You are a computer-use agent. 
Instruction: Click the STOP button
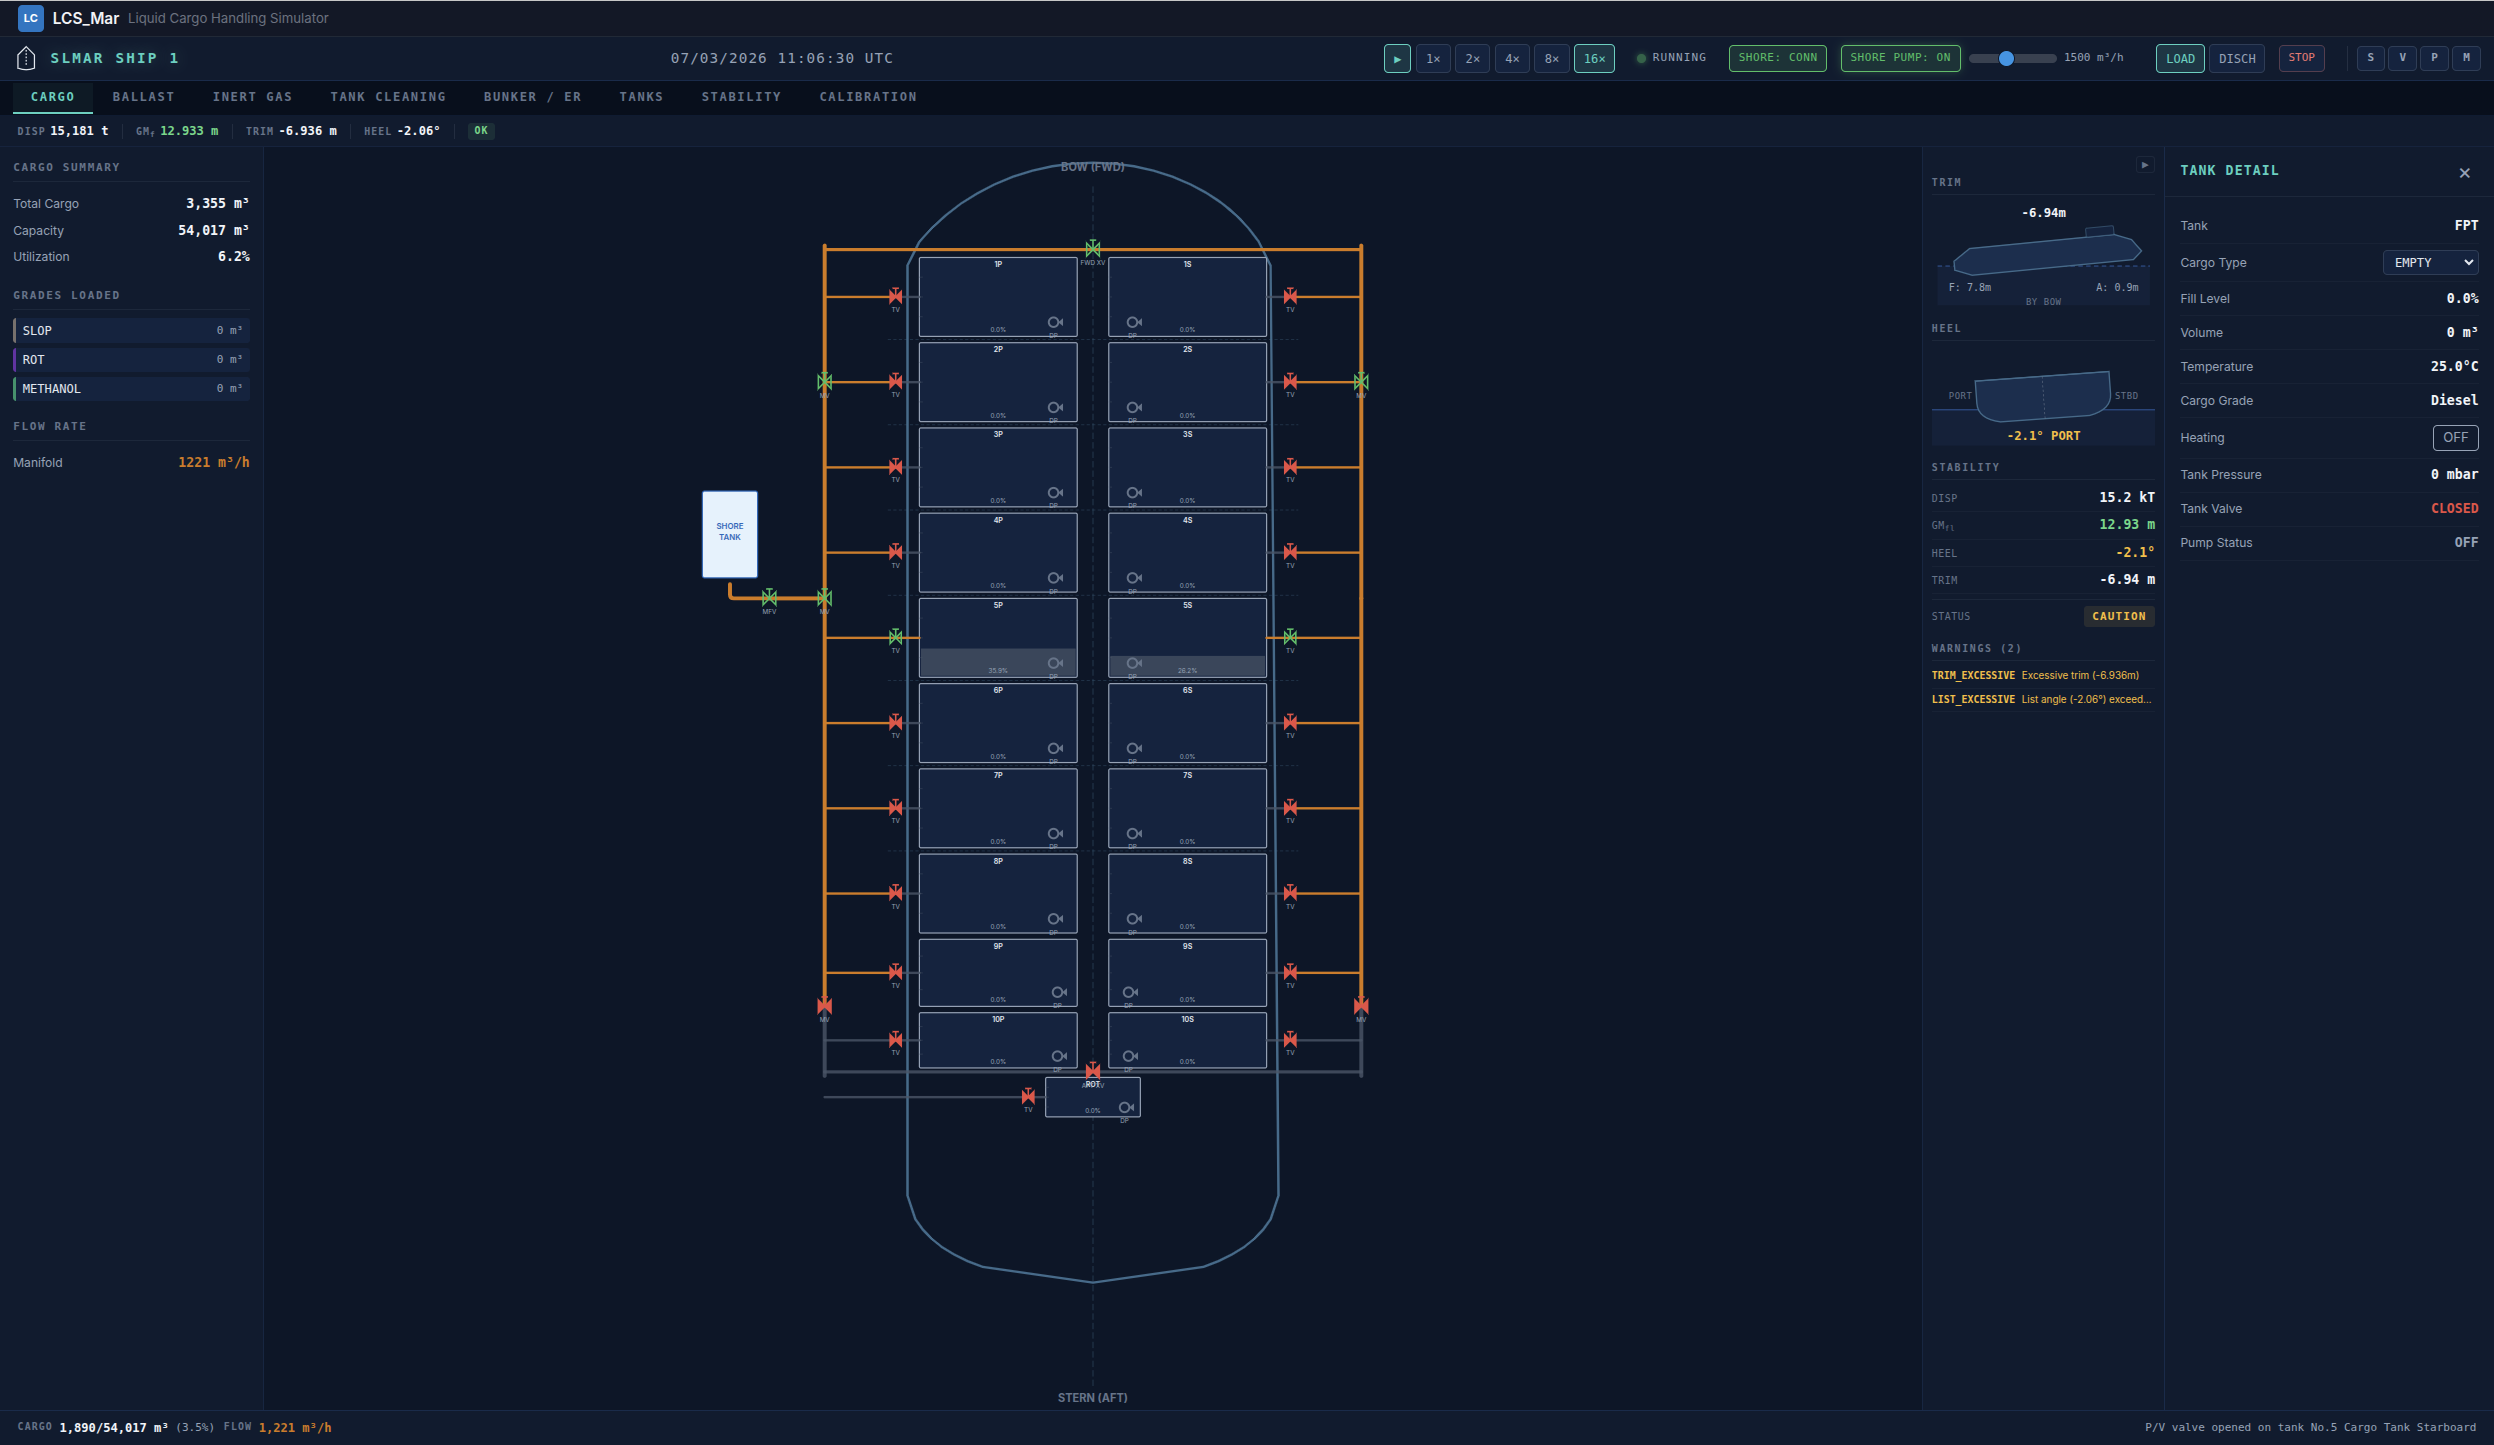[x=2302, y=58]
